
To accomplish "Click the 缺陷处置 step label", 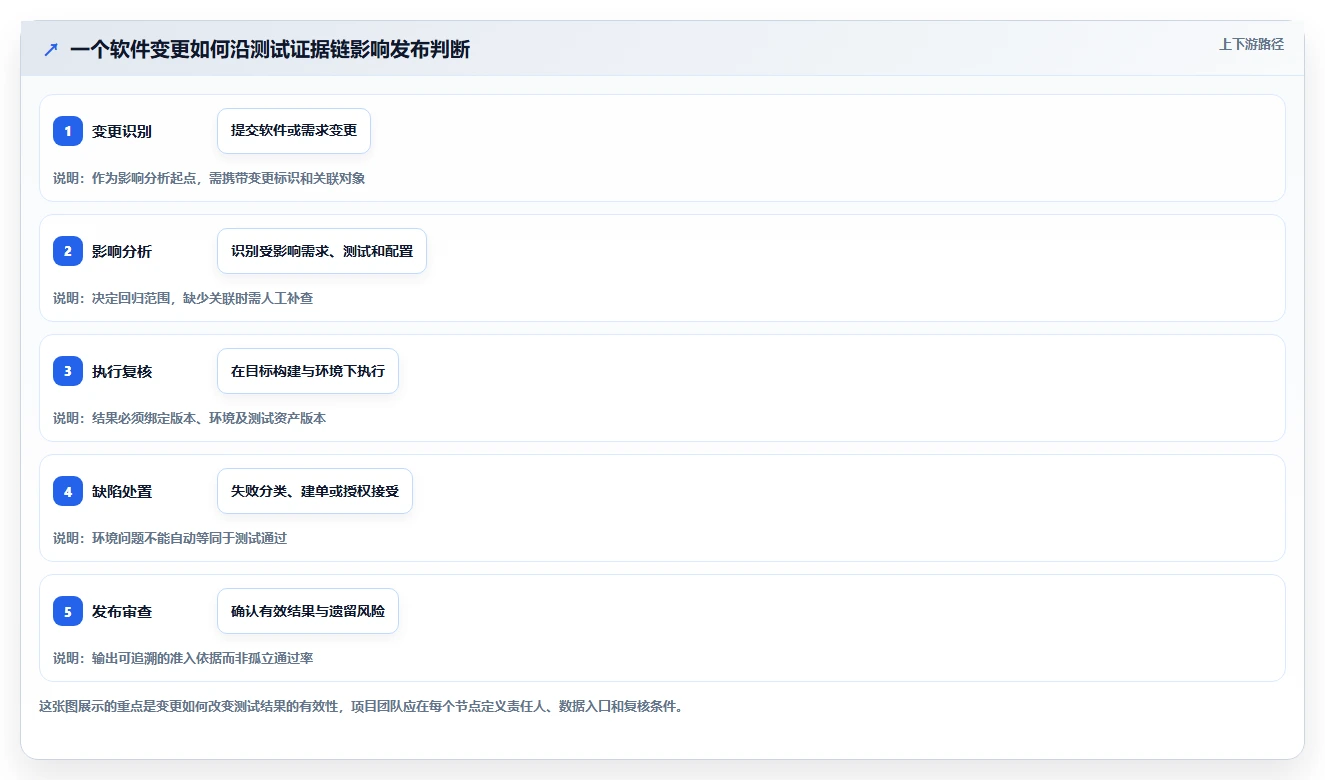I will click(x=122, y=492).
